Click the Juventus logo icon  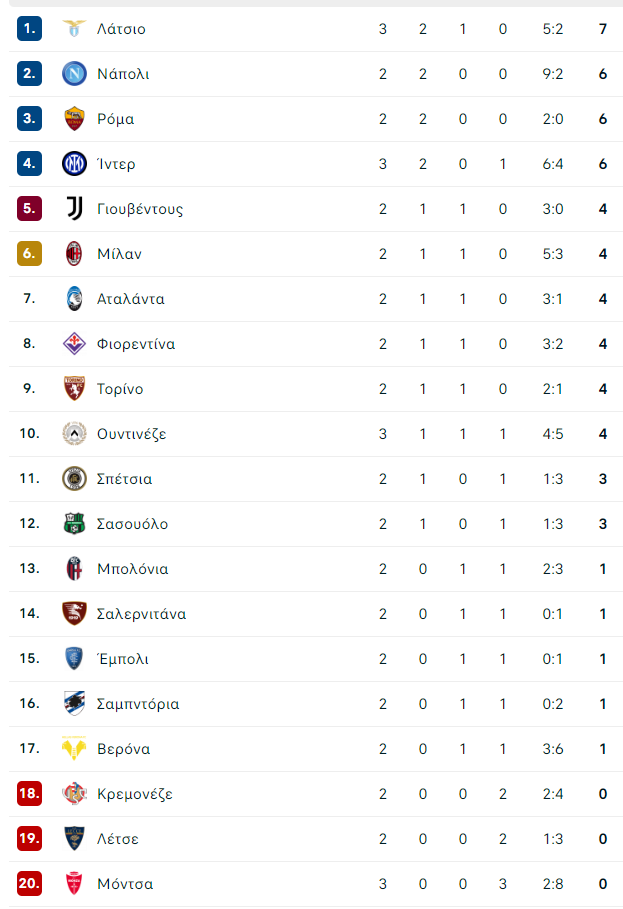pos(74,209)
